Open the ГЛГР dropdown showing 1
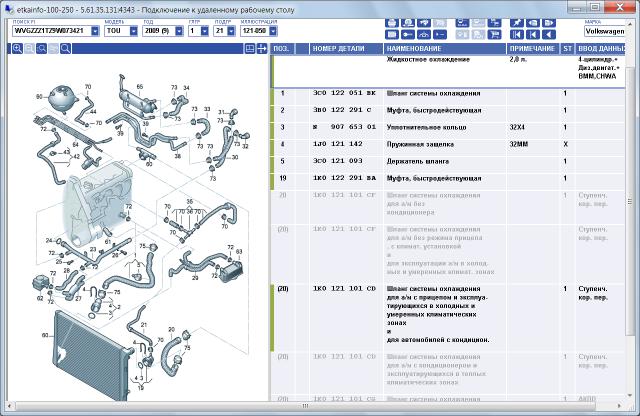 tap(204, 31)
